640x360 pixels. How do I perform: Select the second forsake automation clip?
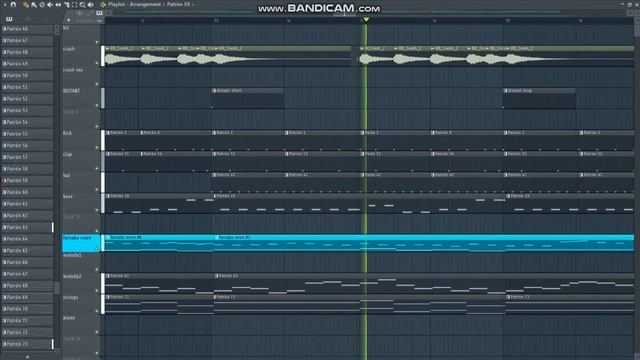click(424, 243)
